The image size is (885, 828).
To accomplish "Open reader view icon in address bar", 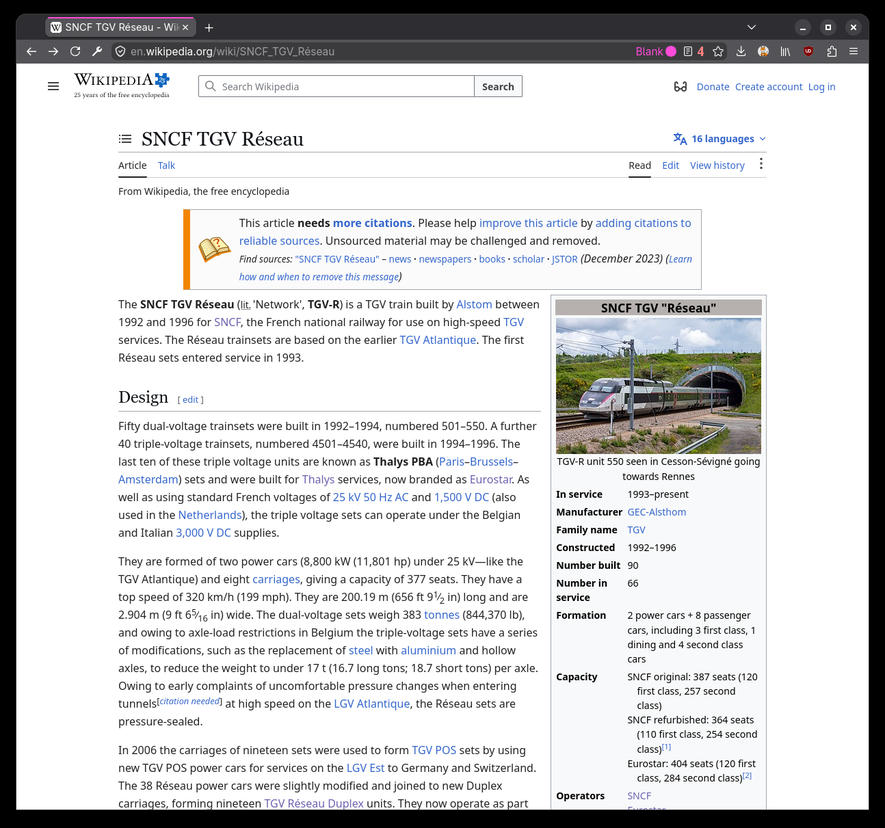I will tap(688, 51).
